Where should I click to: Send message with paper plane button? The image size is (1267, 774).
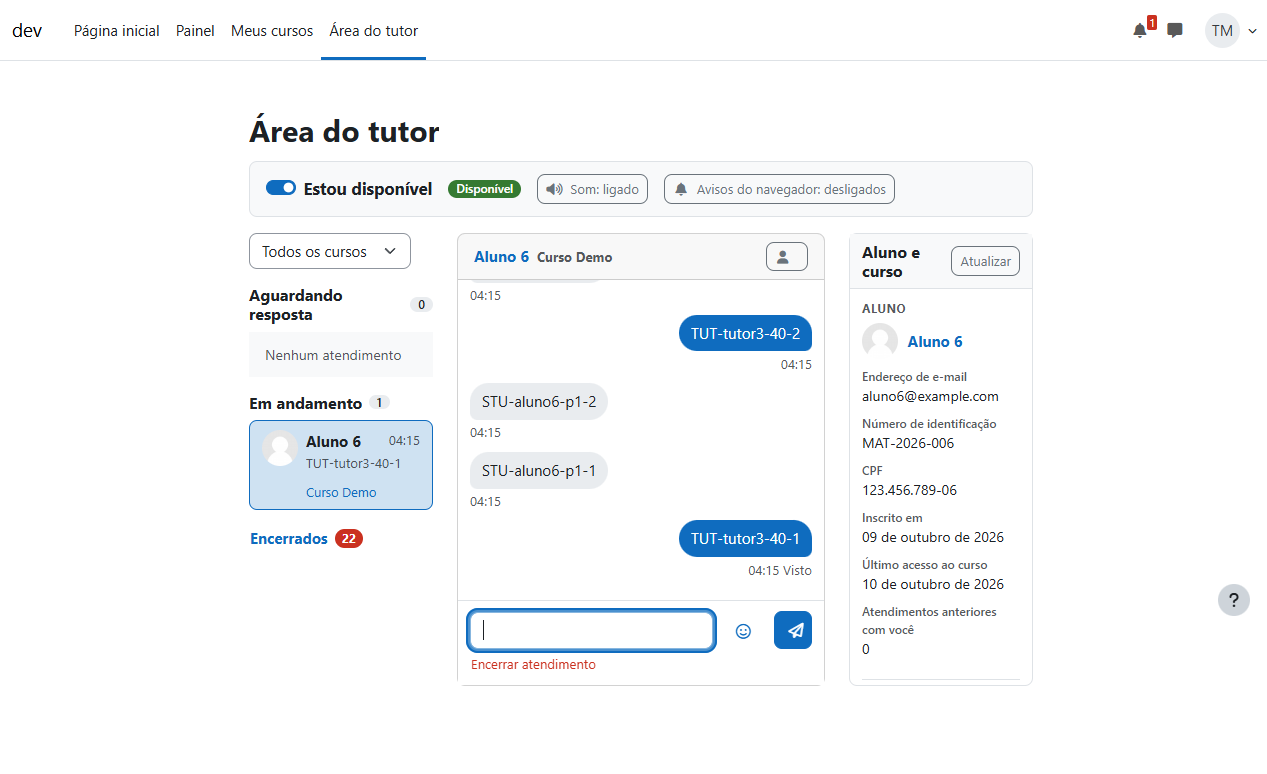(x=793, y=630)
